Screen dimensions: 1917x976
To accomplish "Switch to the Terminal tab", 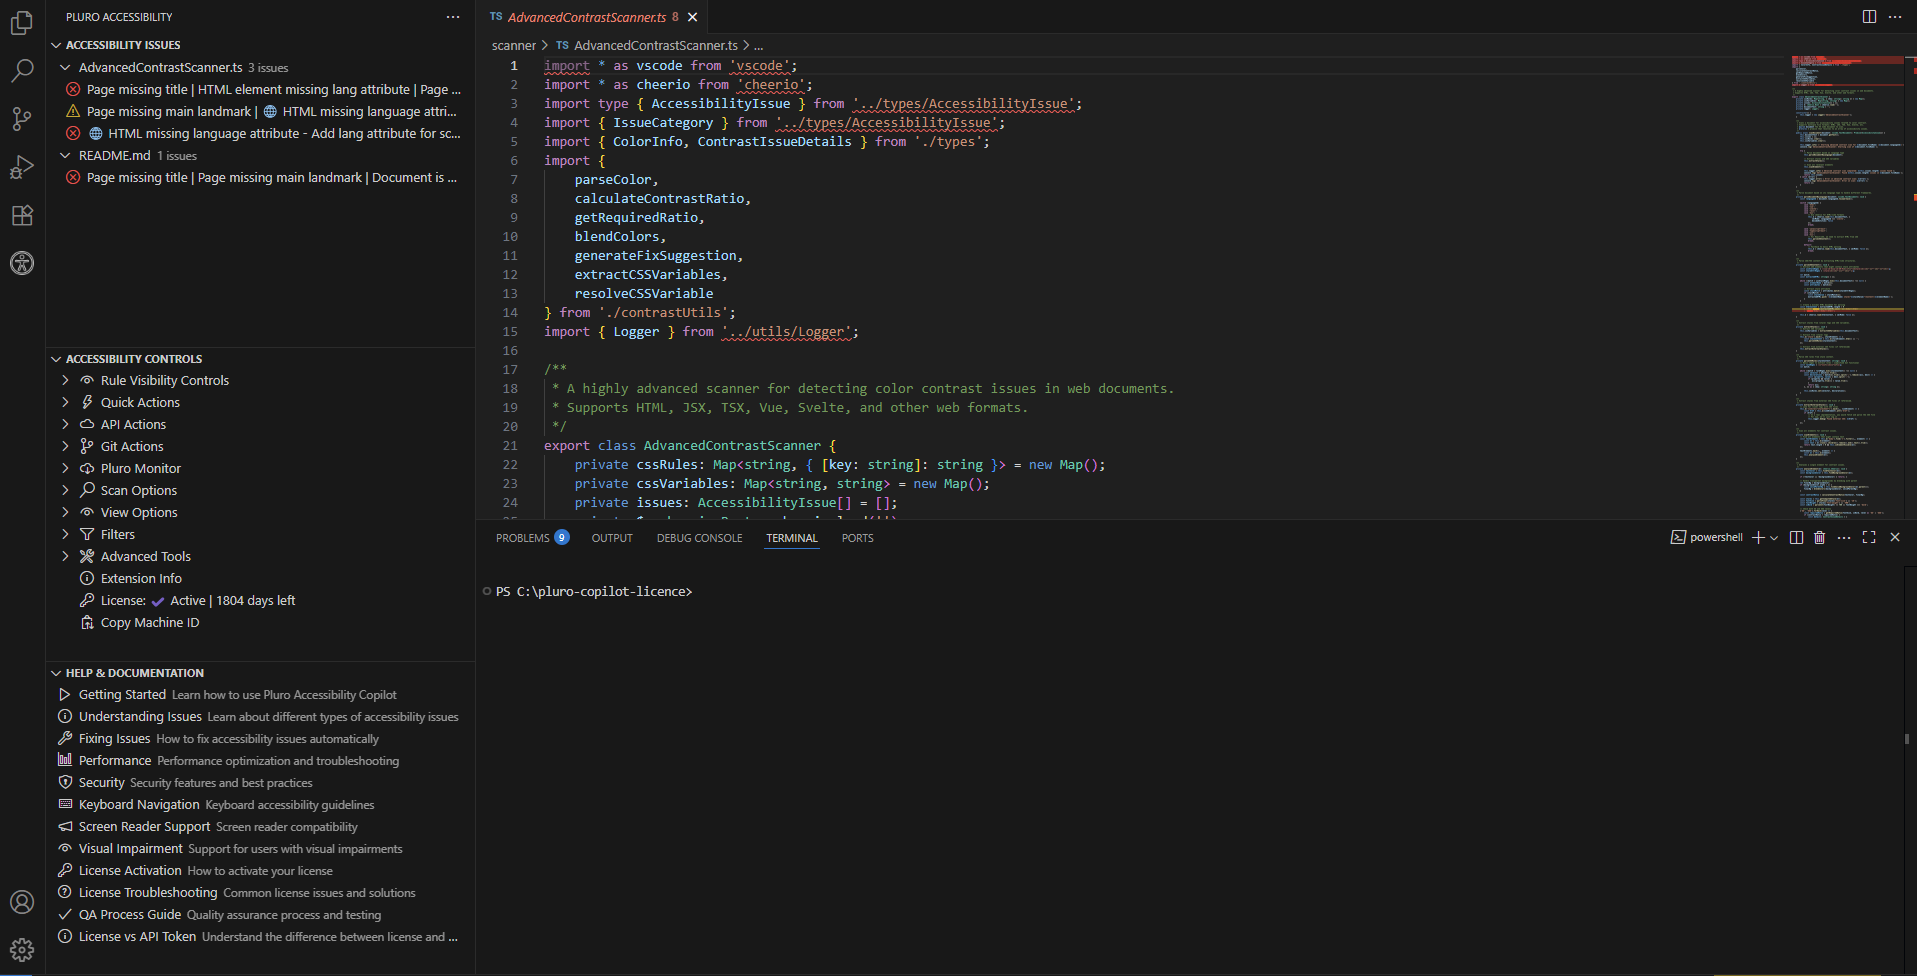I will coord(792,538).
